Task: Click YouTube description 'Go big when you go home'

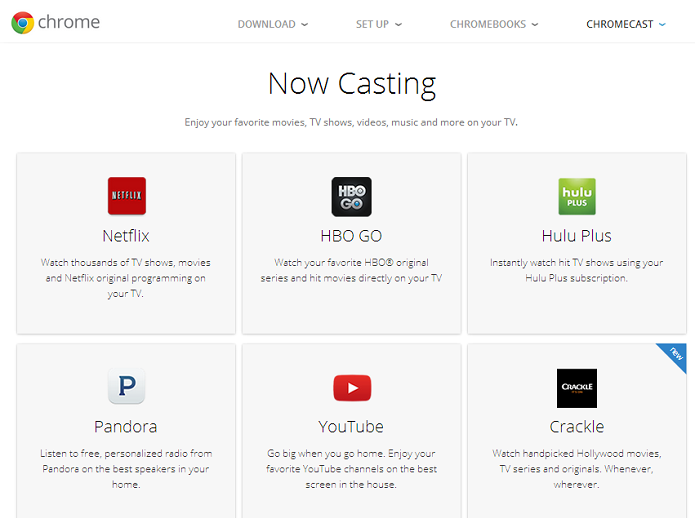Action: [351, 469]
